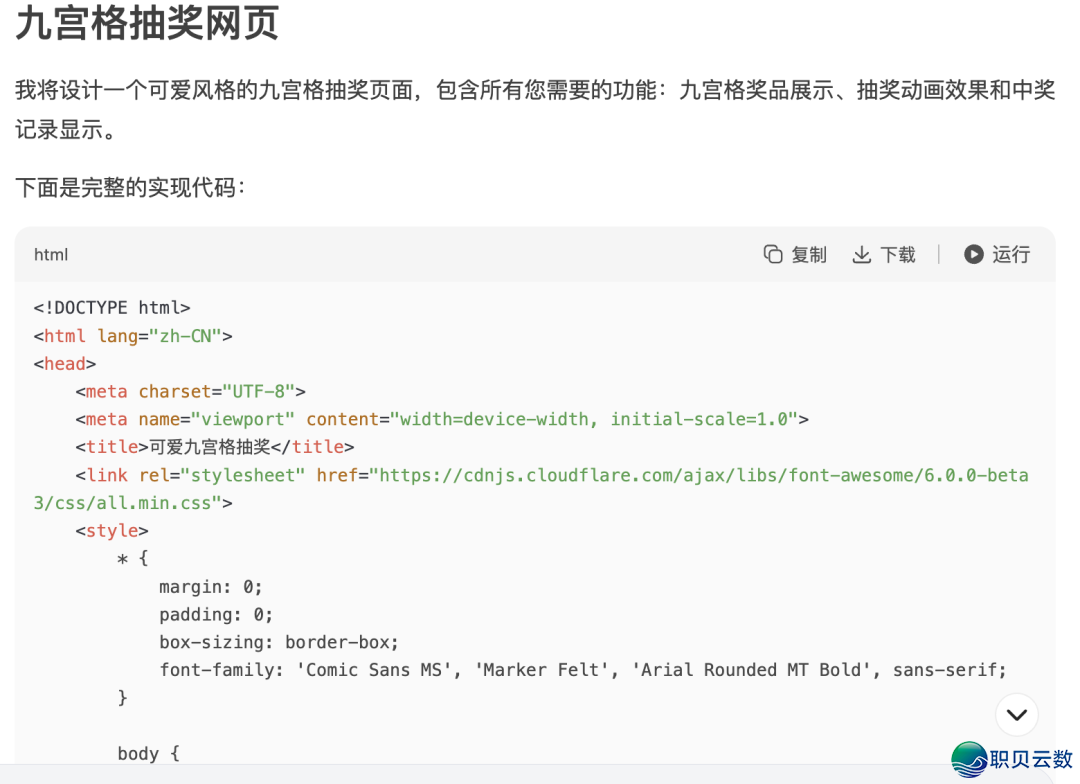Click the html language label
The width and height of the screenshot is (1080, 784).
click(x=51, y=255)
